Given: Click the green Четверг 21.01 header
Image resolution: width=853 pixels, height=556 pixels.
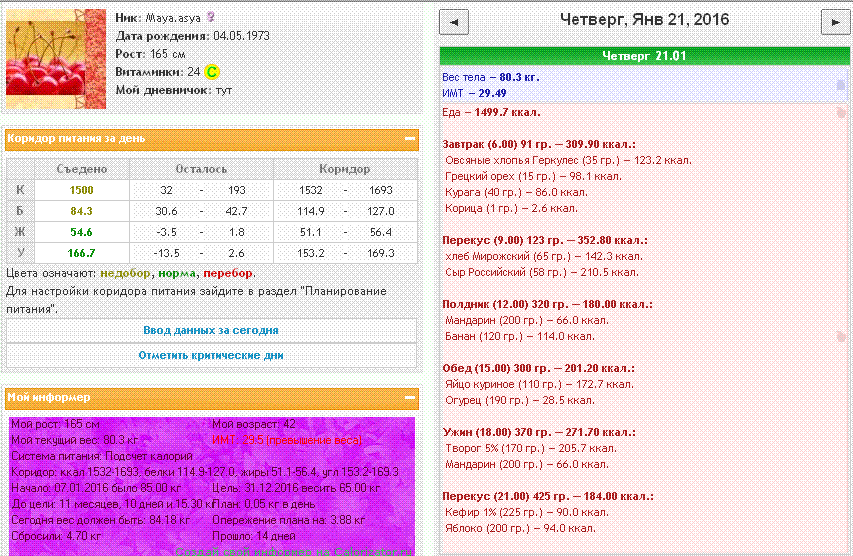Looking at the screenshot, I should pyautogui.click(x=644, y=55).
